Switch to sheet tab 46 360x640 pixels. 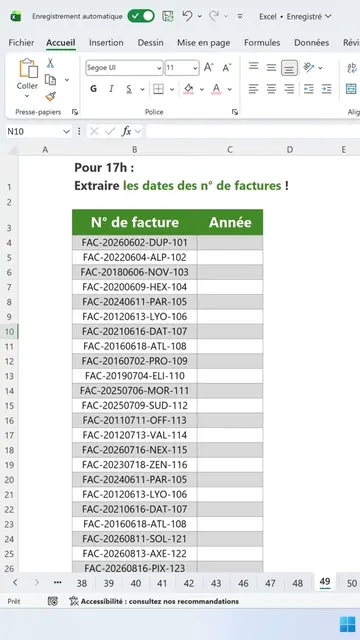(x=243, y=584)
